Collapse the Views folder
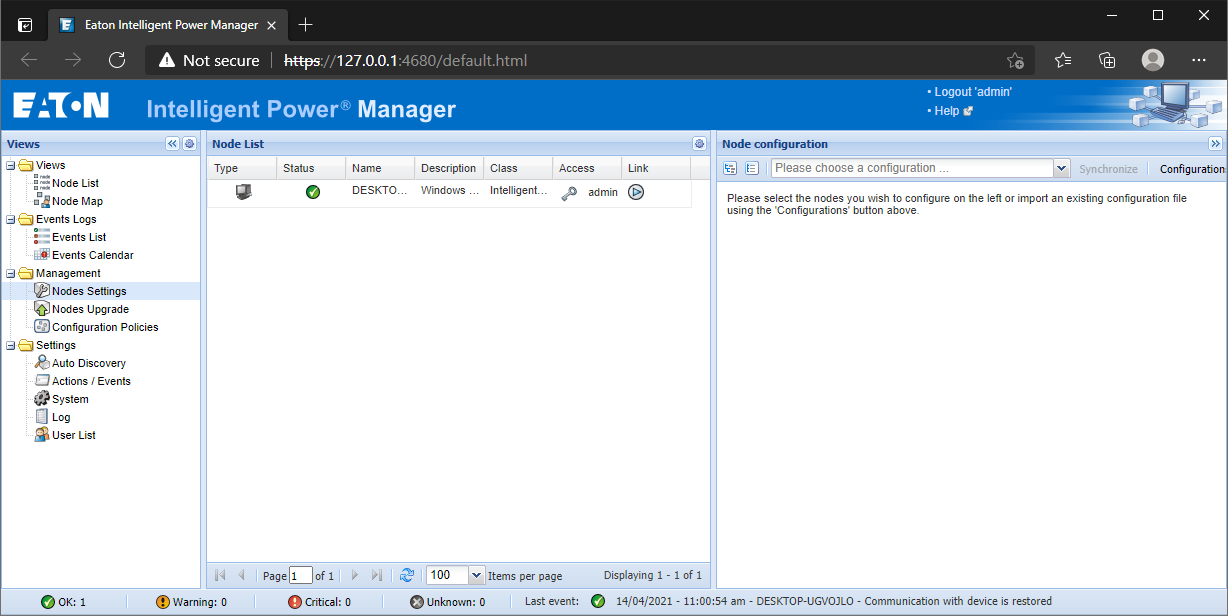The image size is (1228, 616). click(10, 165)
